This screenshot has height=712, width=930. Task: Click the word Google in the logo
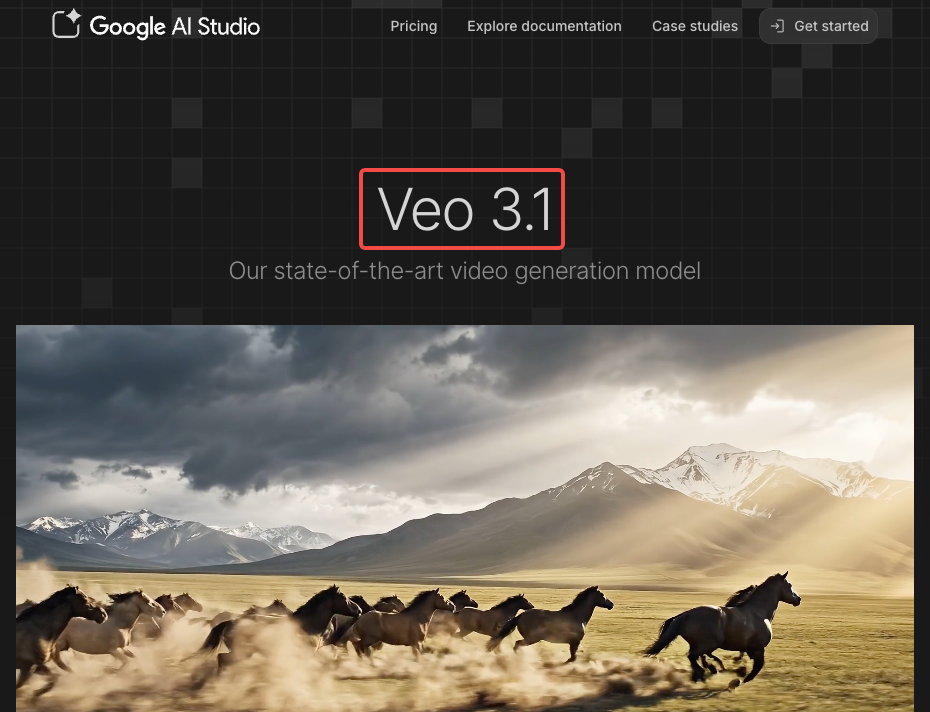(x=128, y=27)
